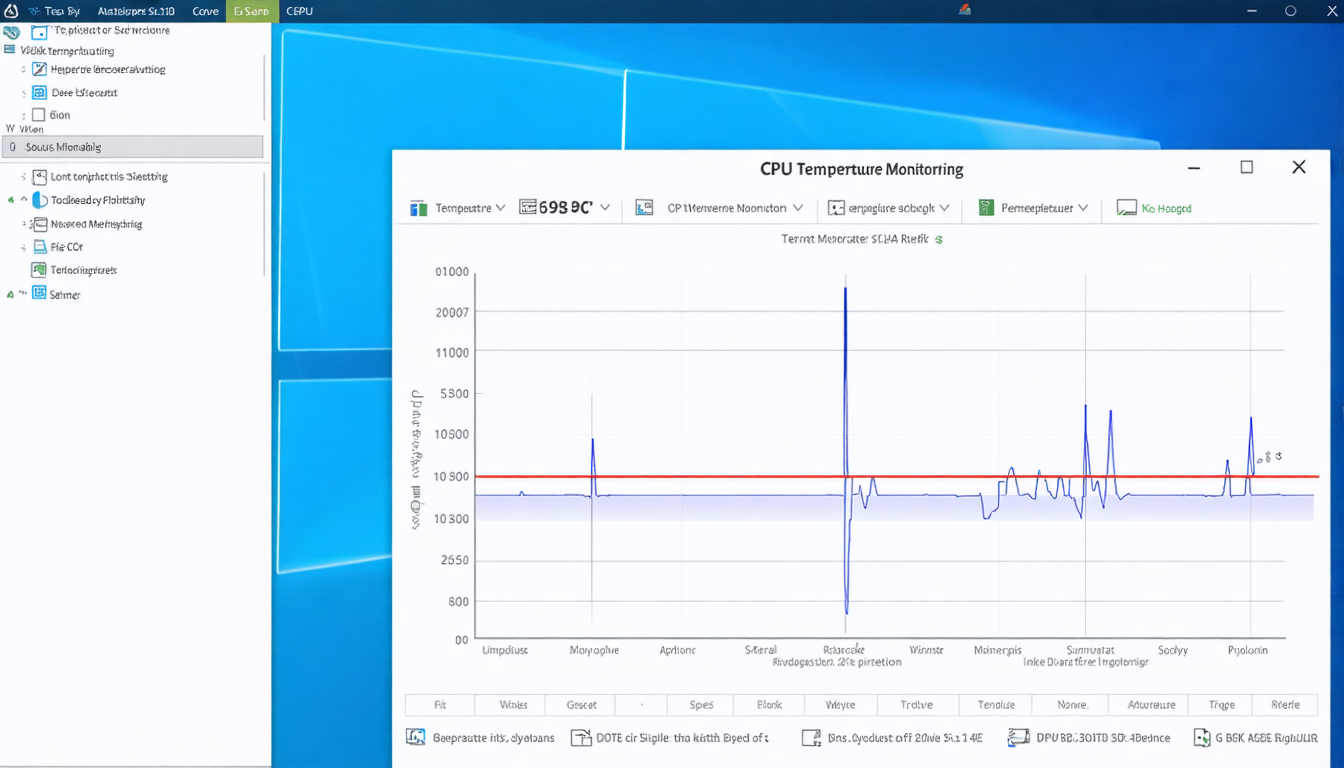Click the square icon of topmost sidebar row

click(x=39, y=32)
